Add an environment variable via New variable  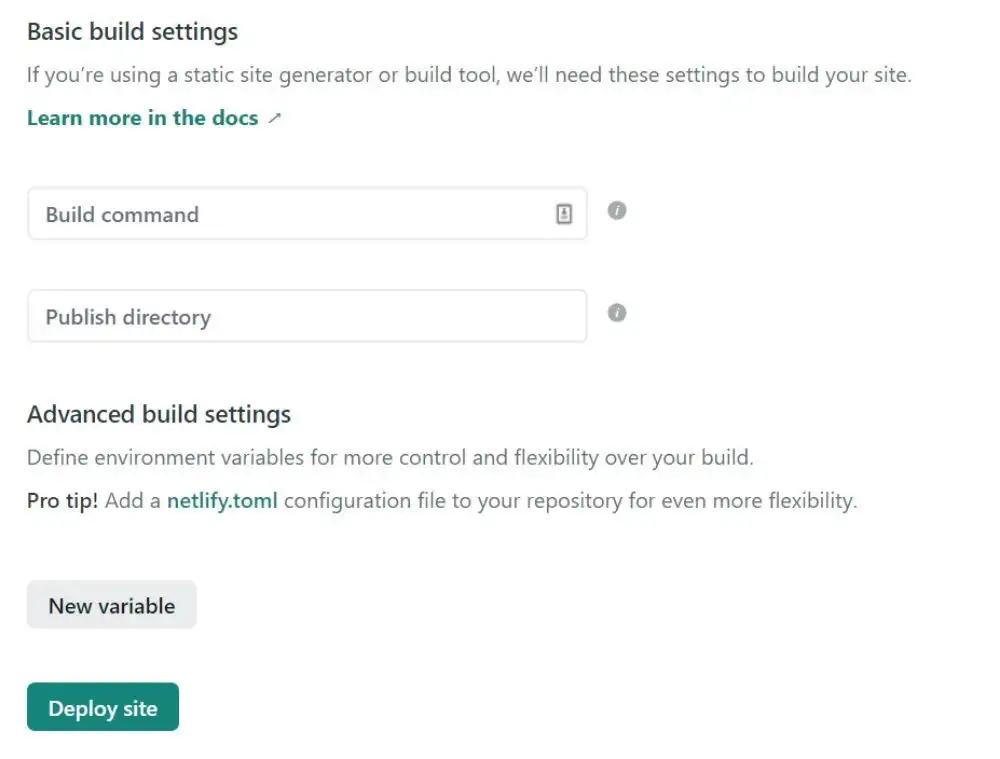111,604
